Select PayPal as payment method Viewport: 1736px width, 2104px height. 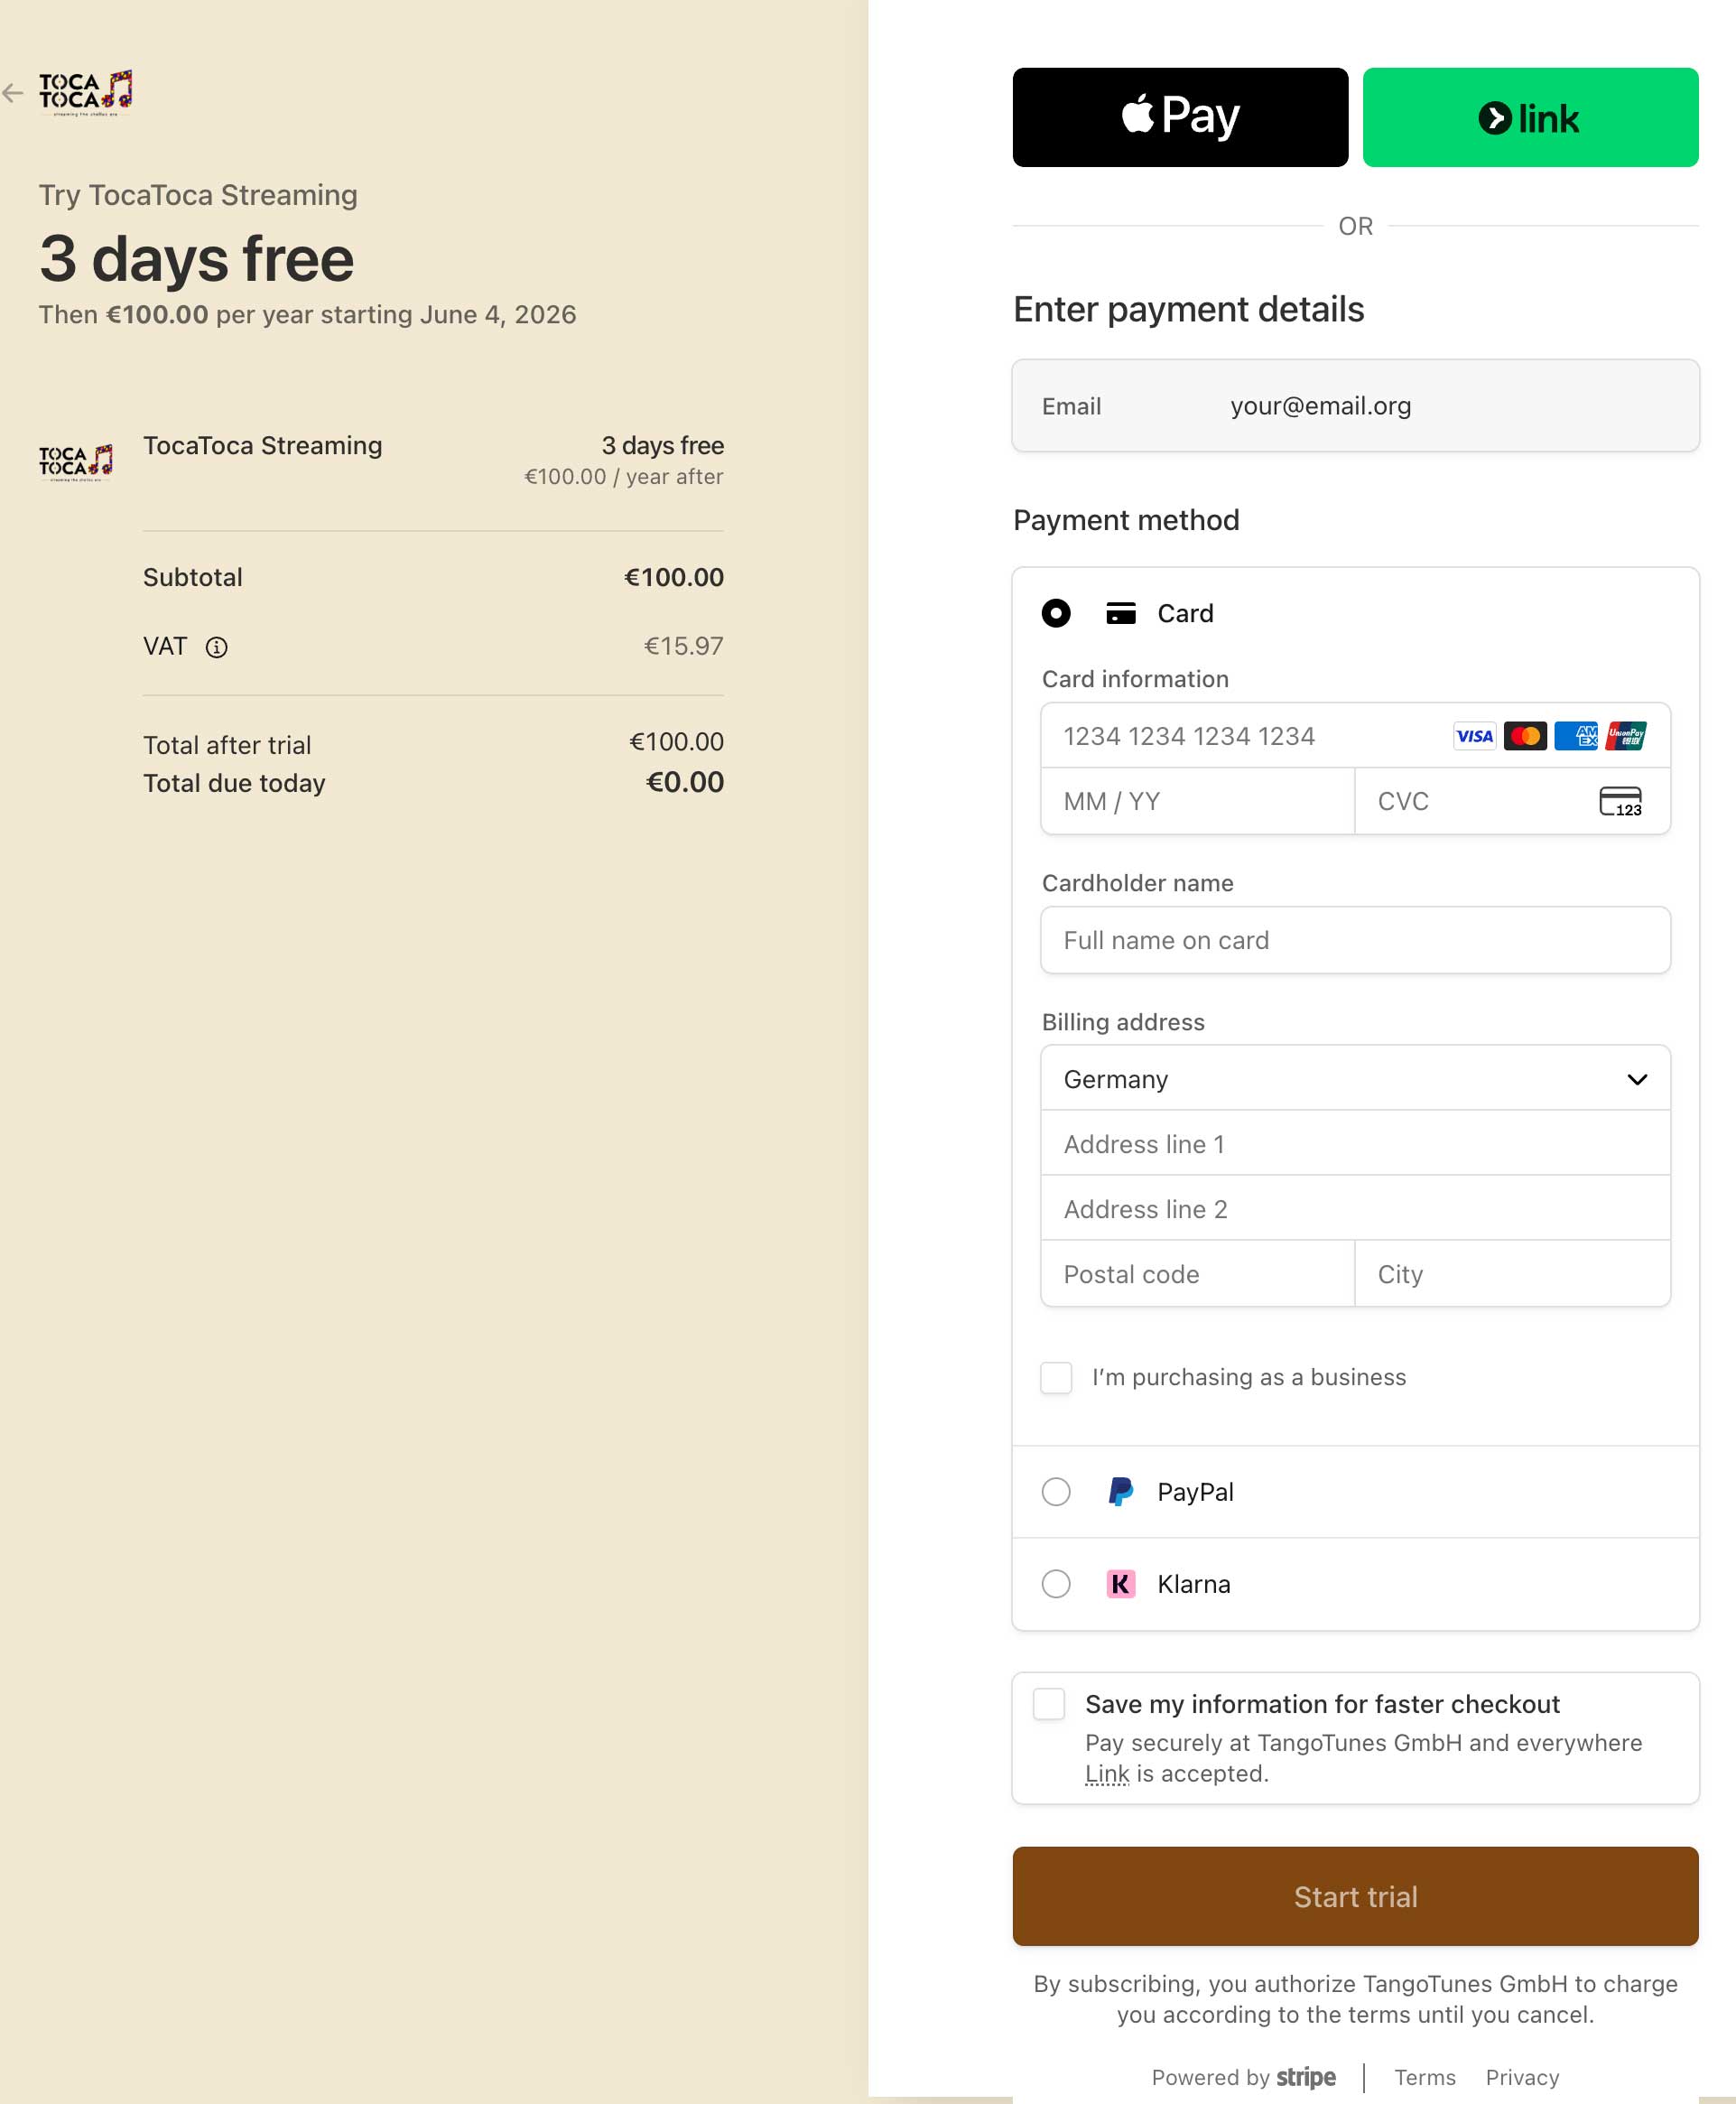[1056, 1492]
